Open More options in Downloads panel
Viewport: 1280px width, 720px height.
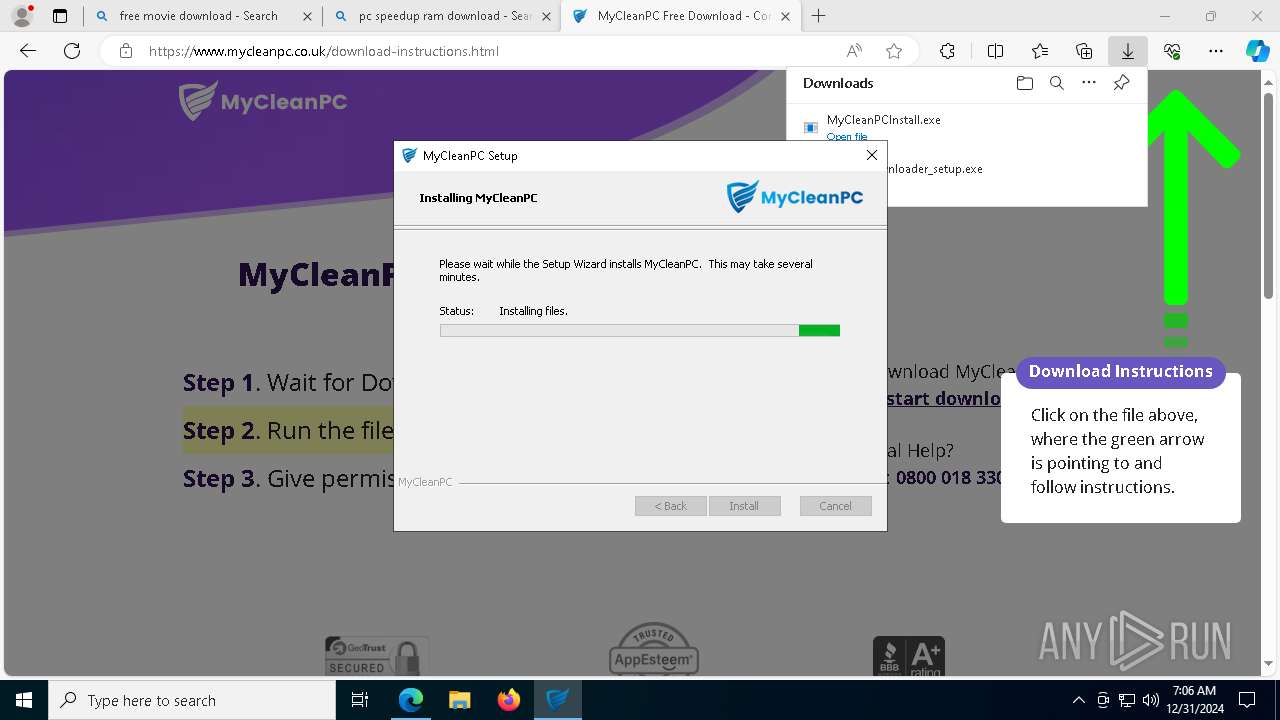pos(1089,83)
